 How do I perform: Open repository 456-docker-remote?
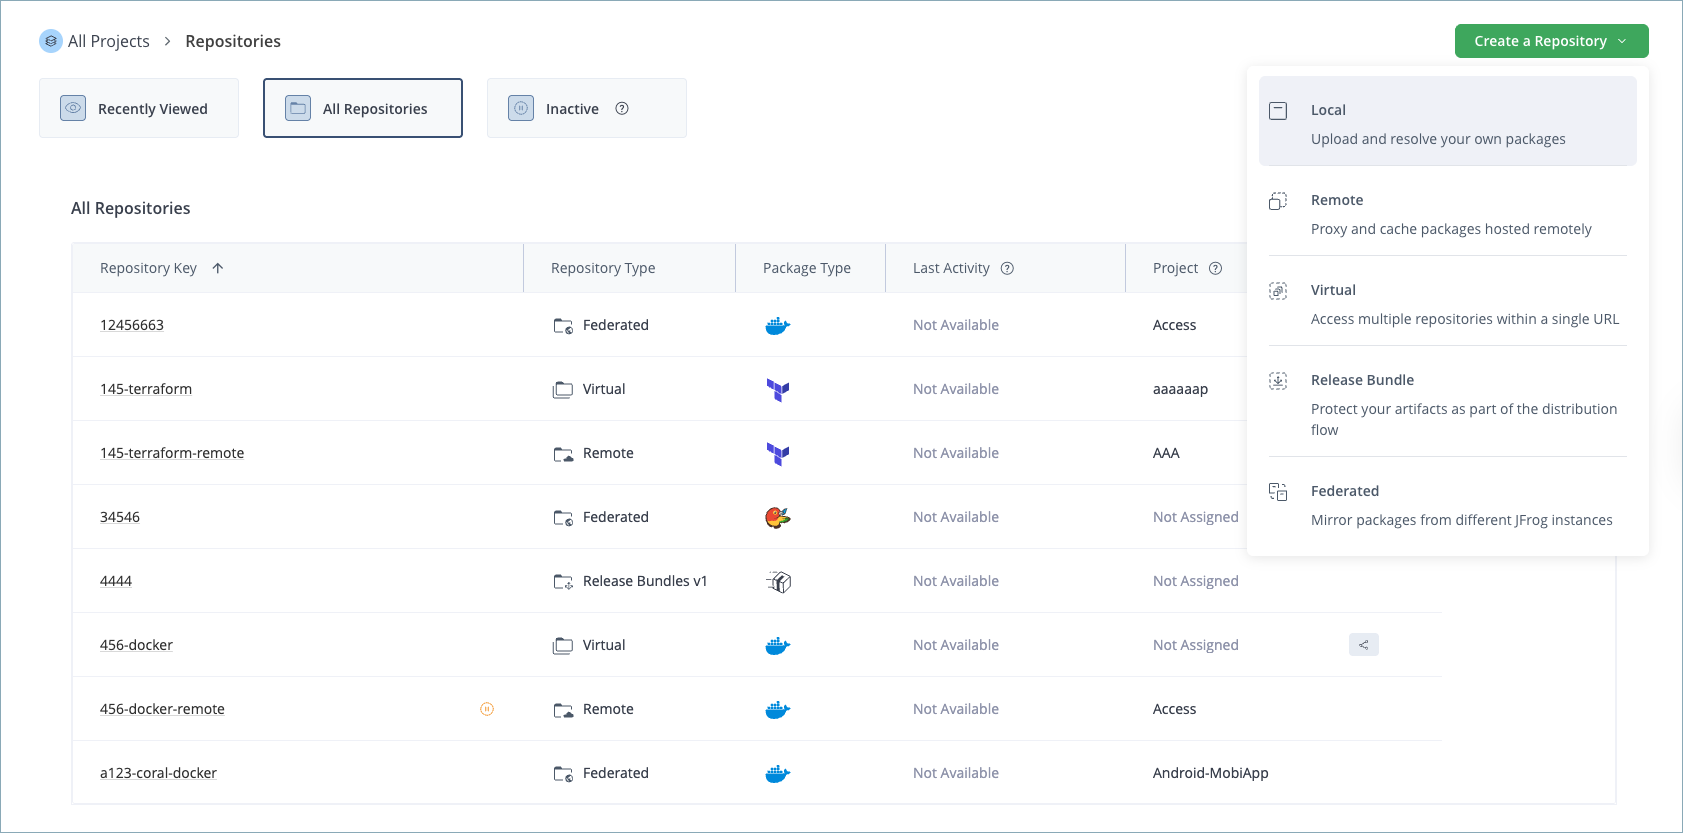pos(162,709)
